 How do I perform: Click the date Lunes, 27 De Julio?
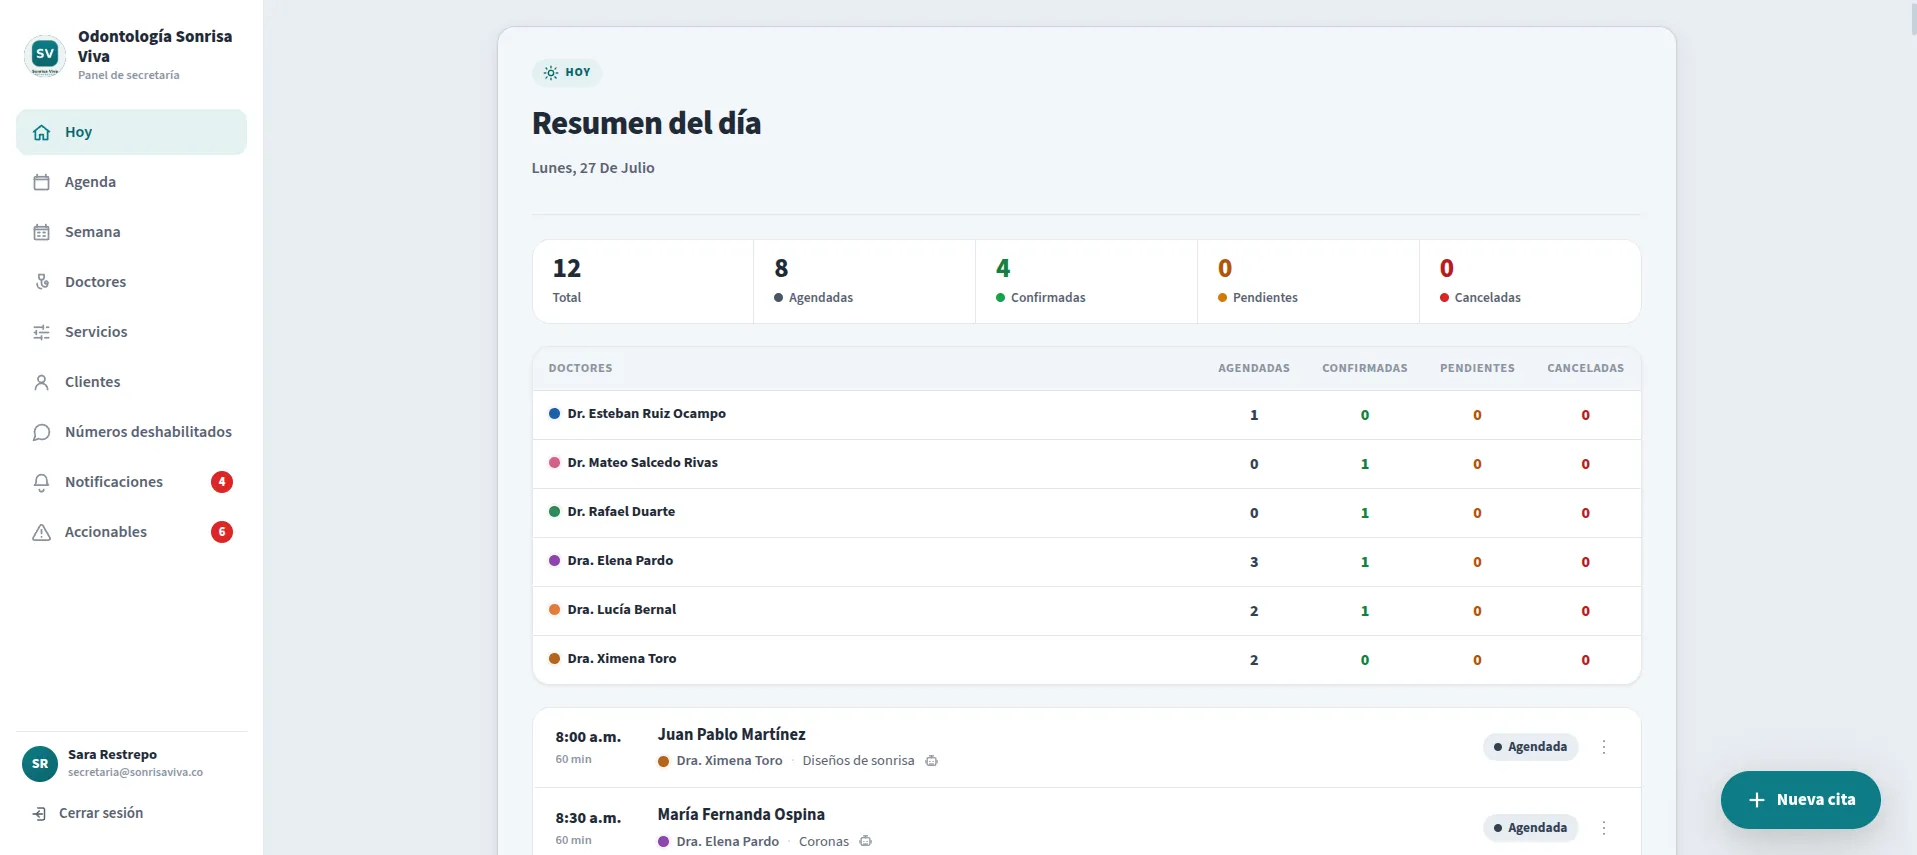tap(593, 168)
